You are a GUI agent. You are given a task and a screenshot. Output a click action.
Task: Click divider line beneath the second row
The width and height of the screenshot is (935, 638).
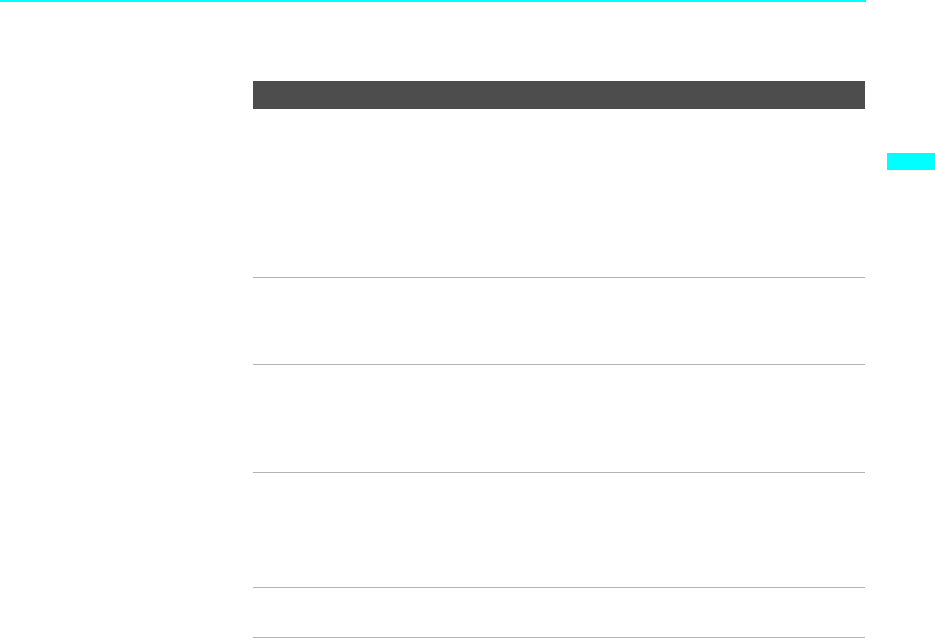[x=558, y=364]
